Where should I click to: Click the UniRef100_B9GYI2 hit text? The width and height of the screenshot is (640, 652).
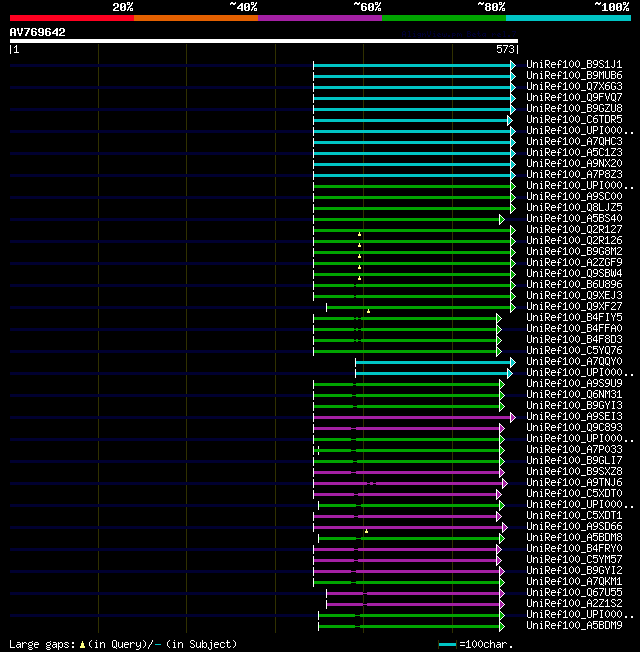[x=574, y=570]
